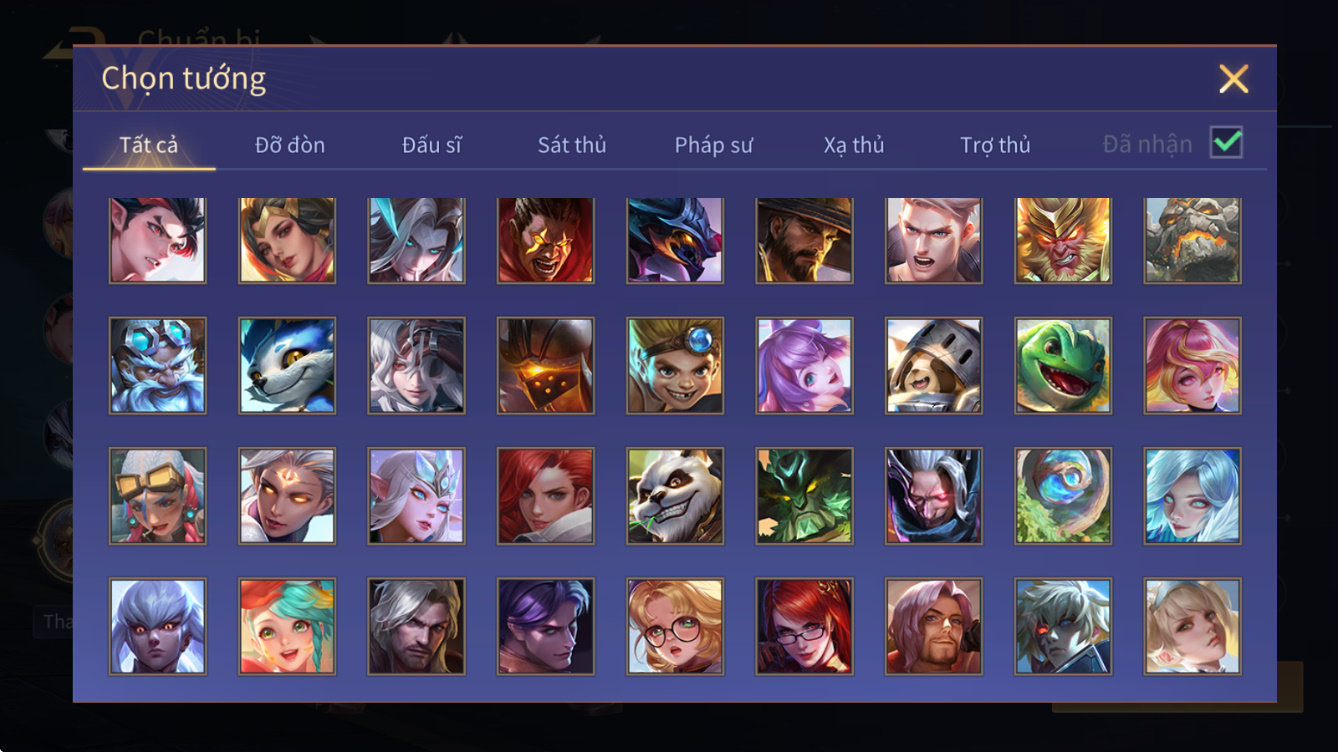Viewport: 1338px width, 752px height.
Task: Pick the green chameleon hero portrait
Action: (x=1063, y=366)
